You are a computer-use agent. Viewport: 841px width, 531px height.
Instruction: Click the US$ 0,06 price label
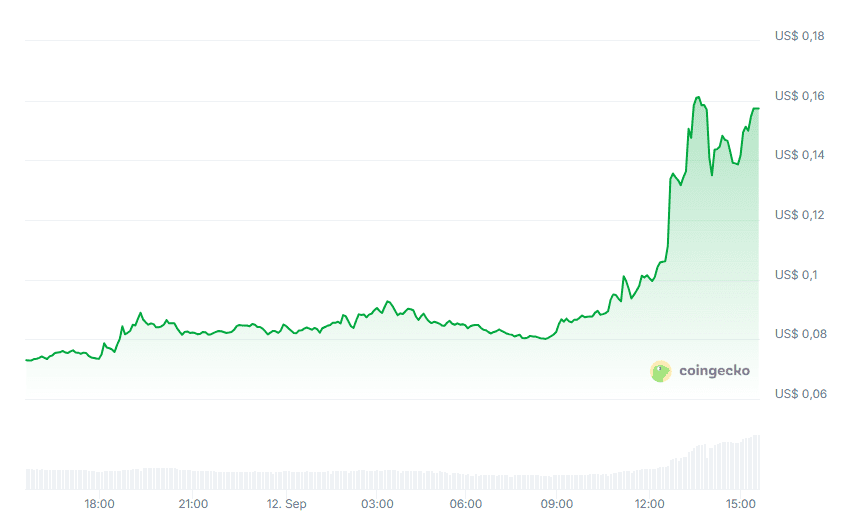click(x=799, y=394)
